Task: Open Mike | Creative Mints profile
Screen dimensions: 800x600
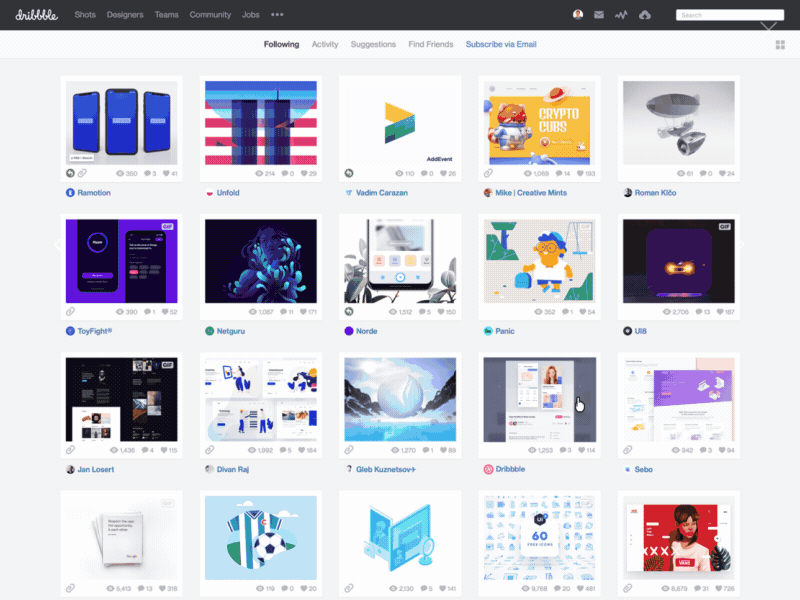Action: tap(531, 193)
